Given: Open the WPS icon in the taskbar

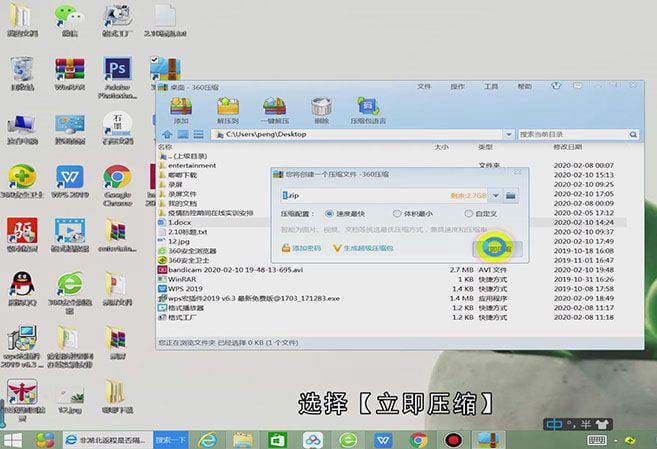Looking at the screenshot, I should 383,440.
